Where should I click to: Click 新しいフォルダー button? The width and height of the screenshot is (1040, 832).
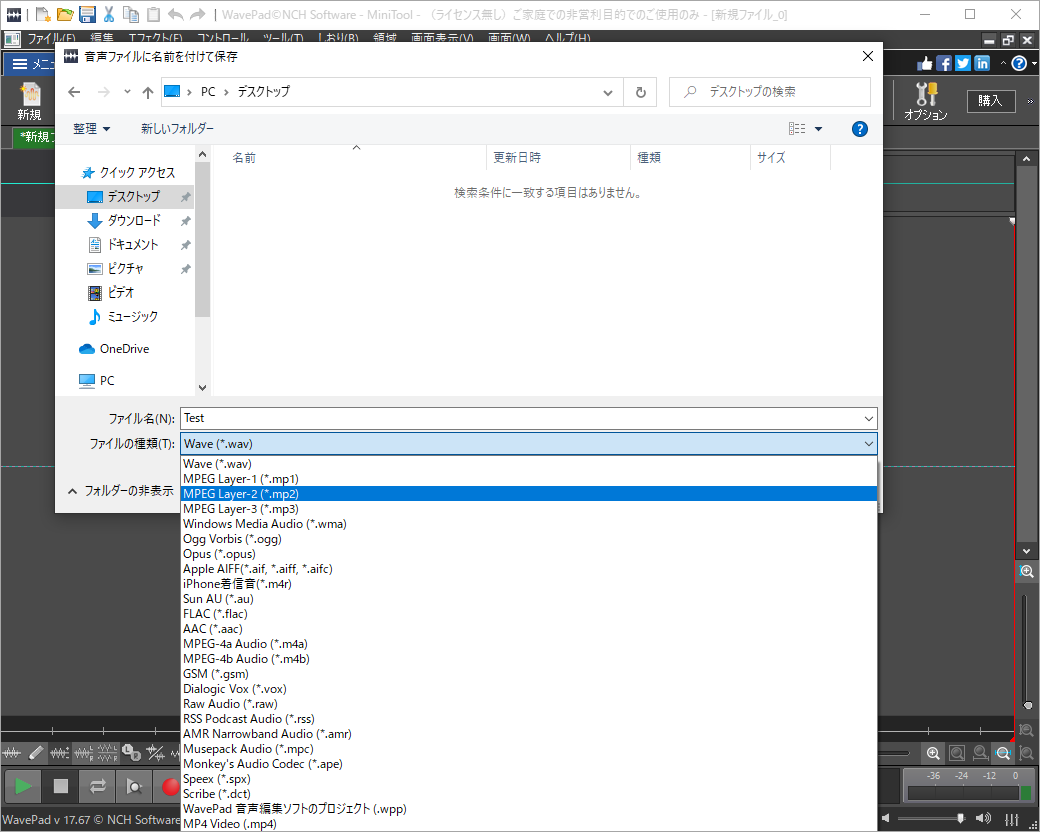[177, 129]
